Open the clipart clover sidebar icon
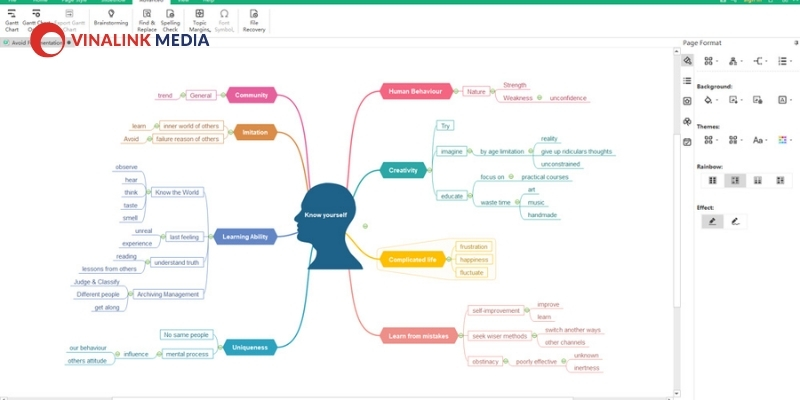 point(687,121)
